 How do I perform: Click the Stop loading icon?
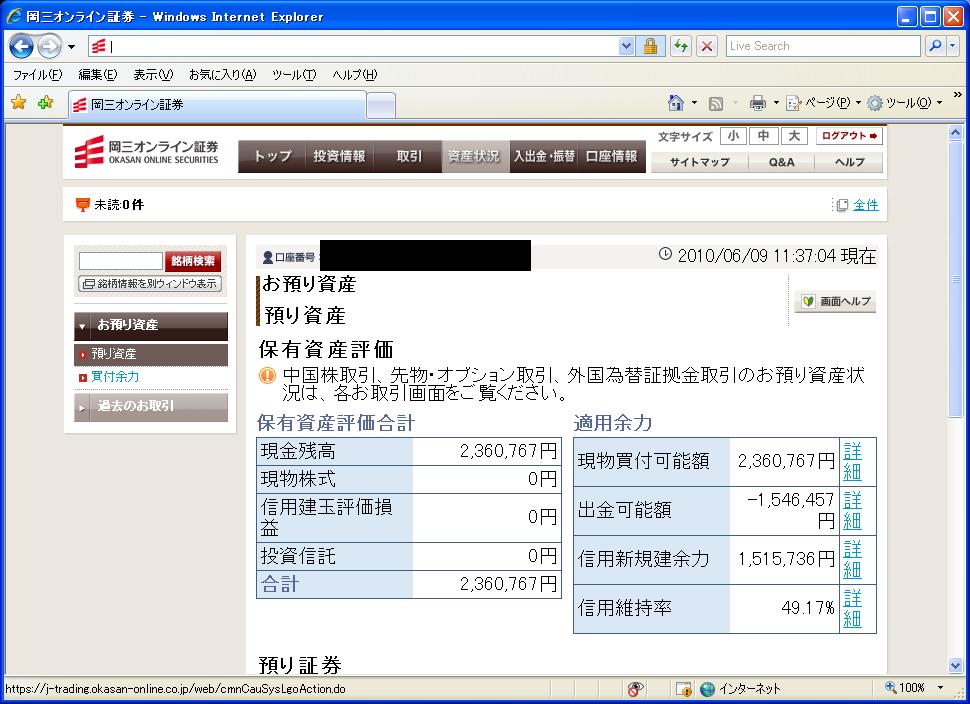tap(706, 46)
